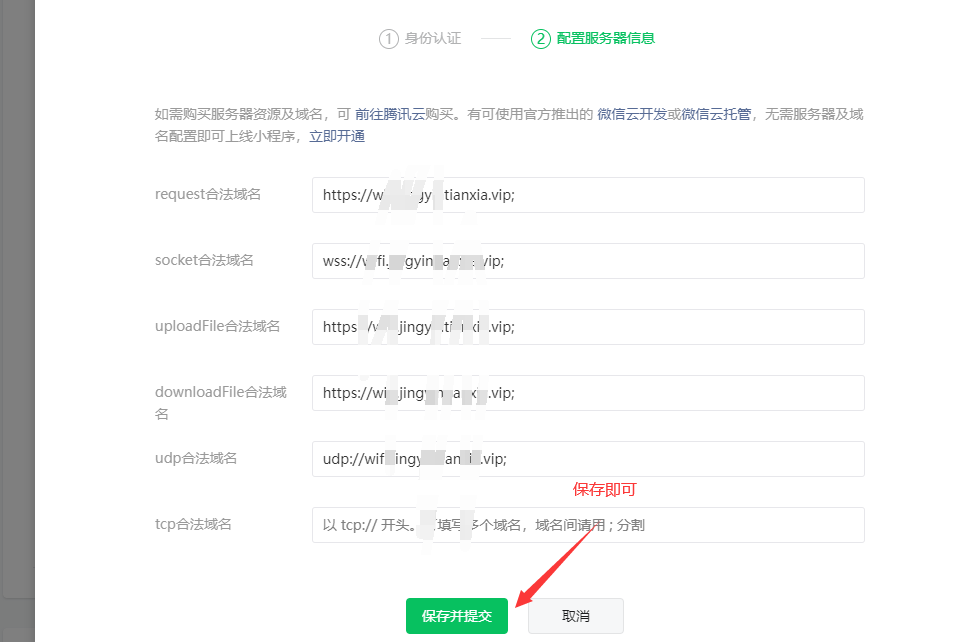Focus the request合法域名 input field

click(x=588, y=195)
